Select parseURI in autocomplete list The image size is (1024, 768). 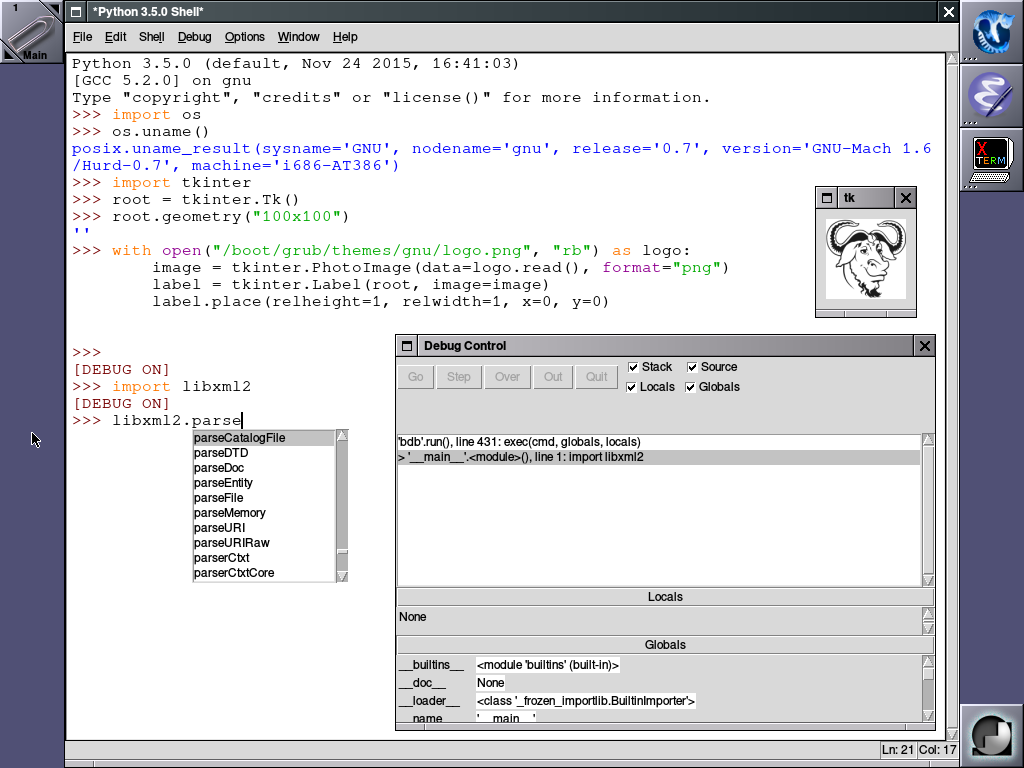coord(263,528)
